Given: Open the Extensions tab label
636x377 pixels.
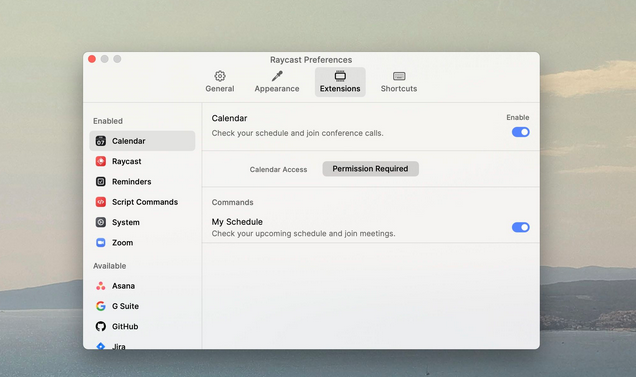Looking at the screenshot, I should 340,88.
